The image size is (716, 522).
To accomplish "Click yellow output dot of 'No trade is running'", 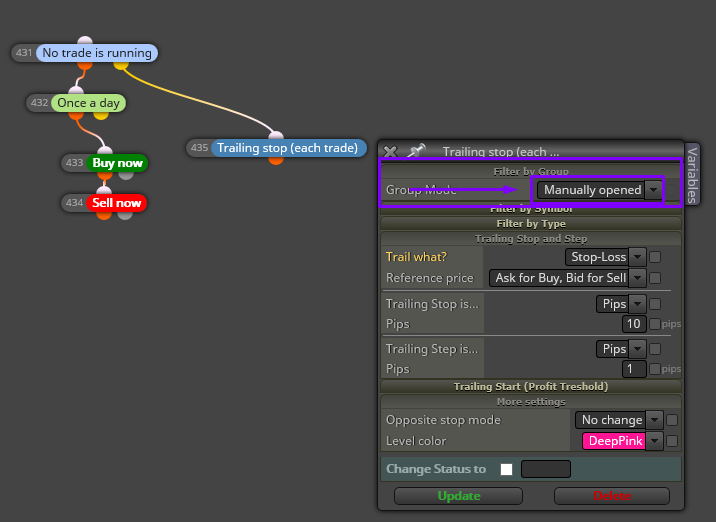I will coord(121,65).
